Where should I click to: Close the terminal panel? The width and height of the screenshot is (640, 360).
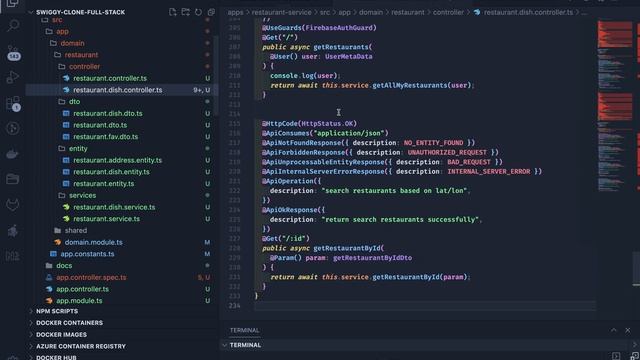(x=628, y=330)
